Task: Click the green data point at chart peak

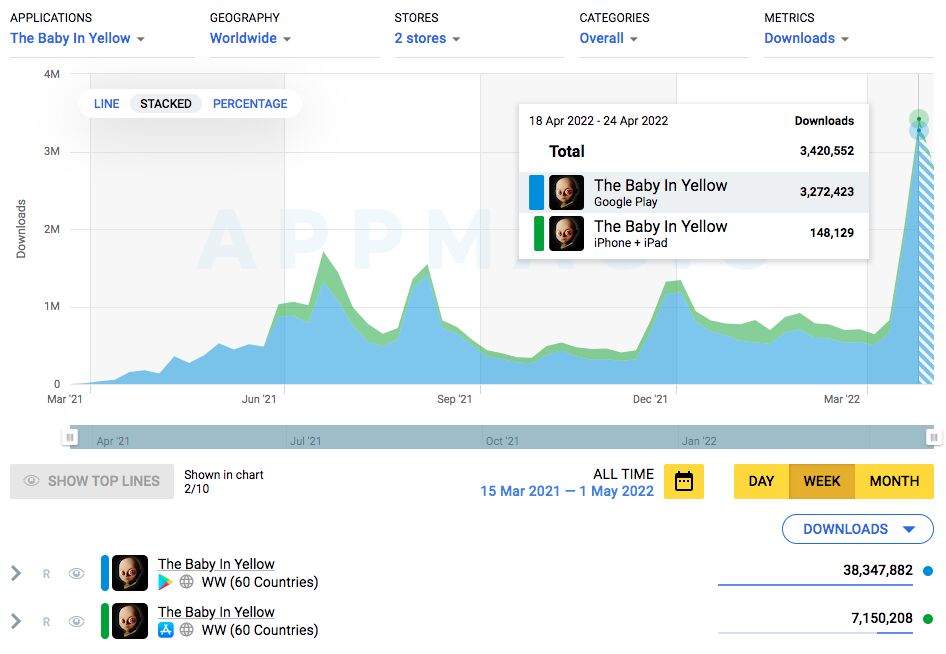Action: tap(919, 118)
